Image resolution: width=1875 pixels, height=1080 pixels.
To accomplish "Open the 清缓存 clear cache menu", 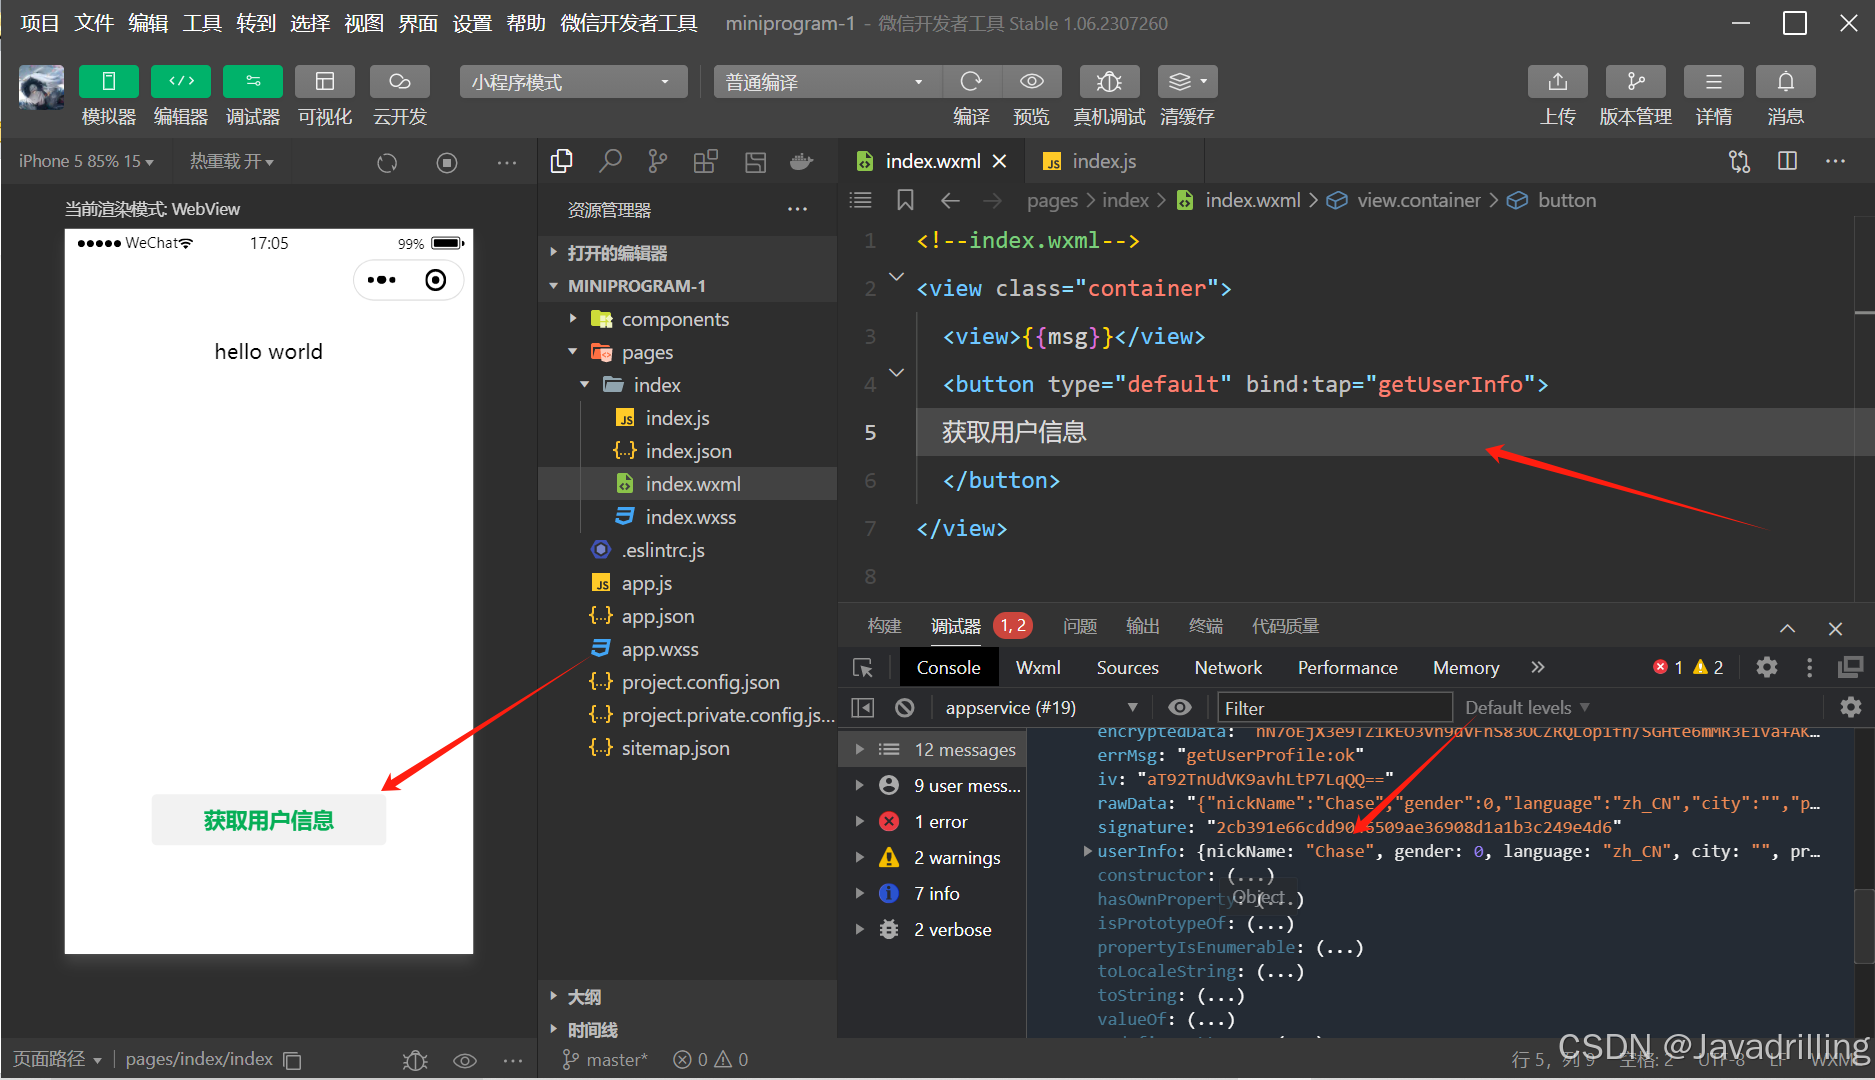I will (1188, 82).
